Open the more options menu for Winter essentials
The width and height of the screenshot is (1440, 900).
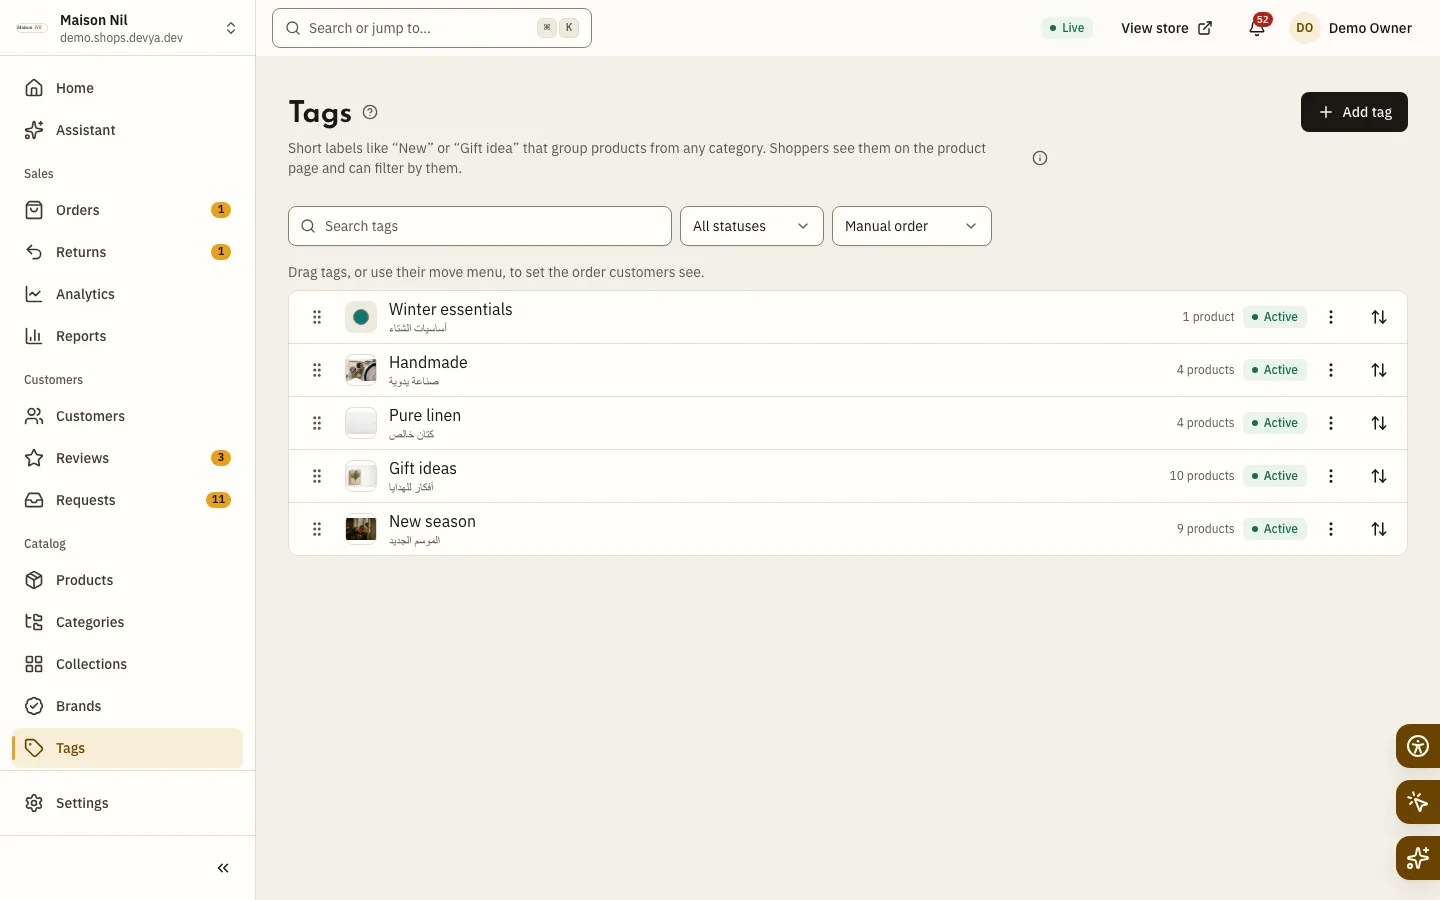click(1331, 317)
